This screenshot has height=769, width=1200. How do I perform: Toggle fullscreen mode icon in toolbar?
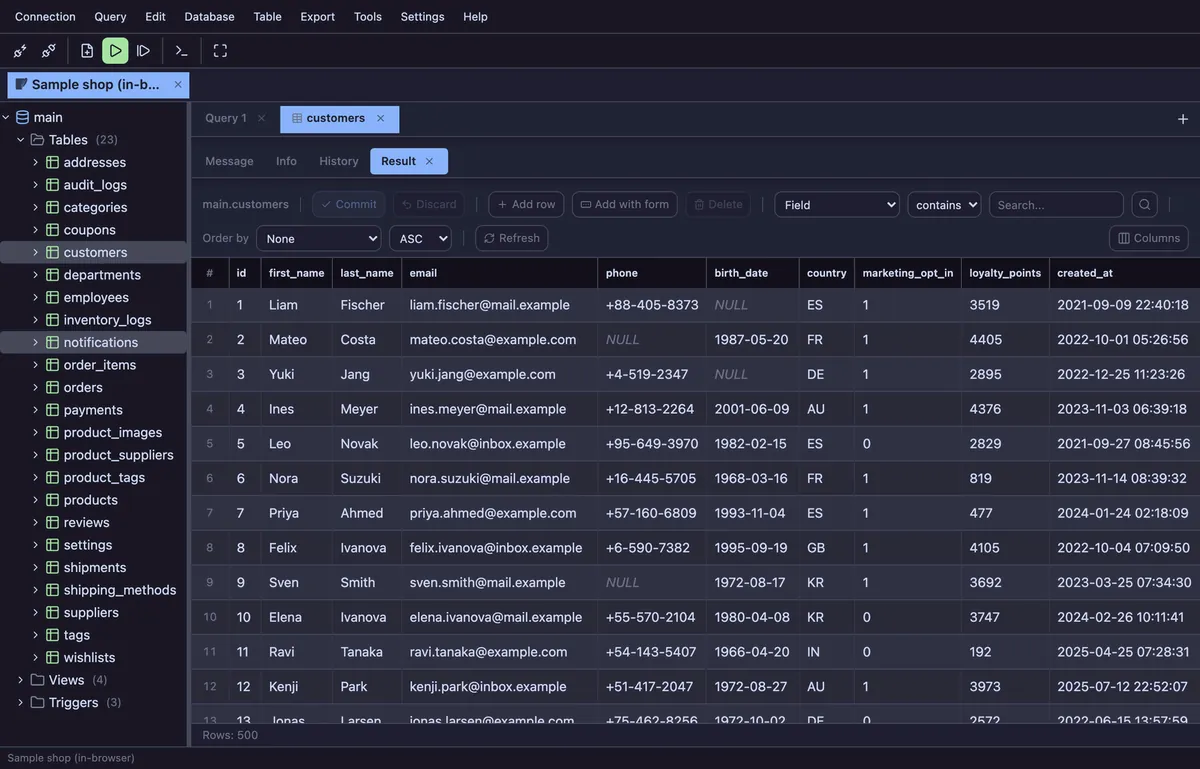pyautogui.click(x=220, y=51)
